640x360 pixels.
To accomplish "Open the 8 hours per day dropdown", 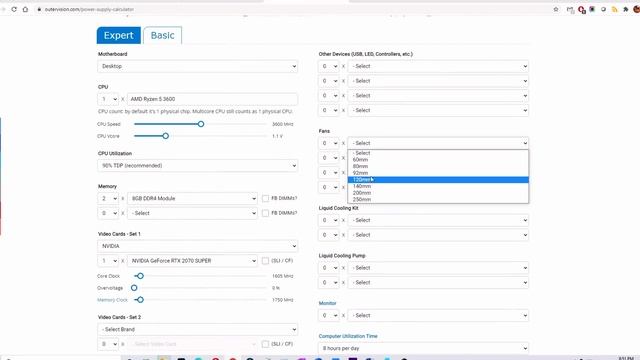I will point(423,348).
